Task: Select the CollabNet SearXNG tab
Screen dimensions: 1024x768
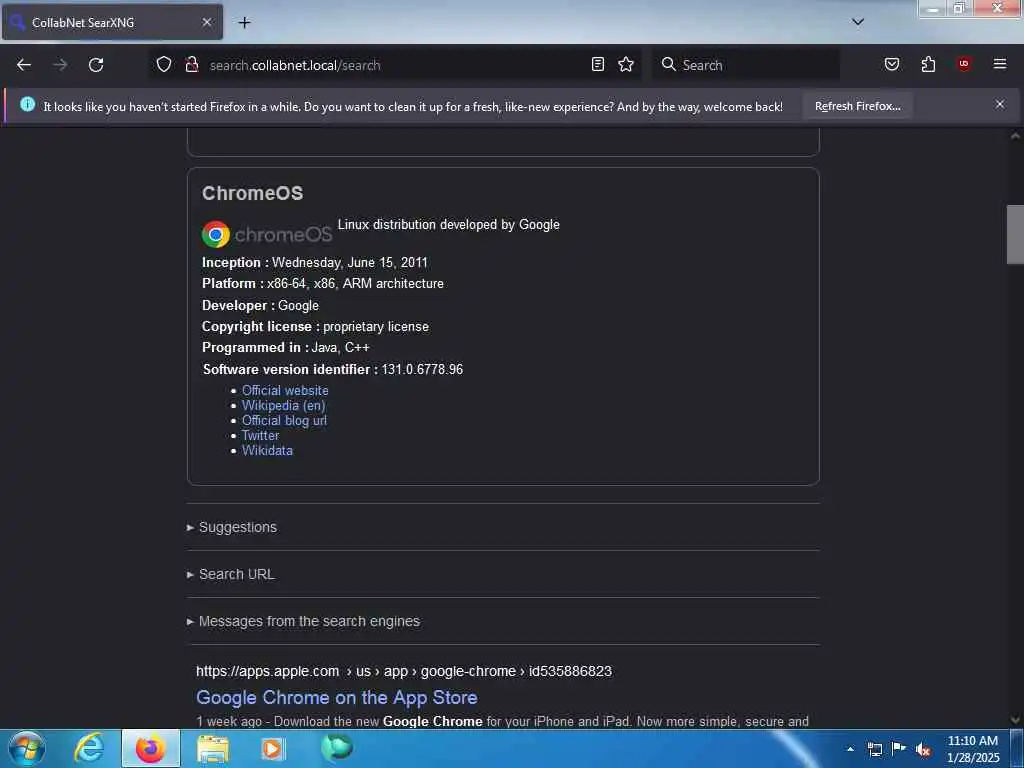Action: pyautogui.click(x=112, y=22)
